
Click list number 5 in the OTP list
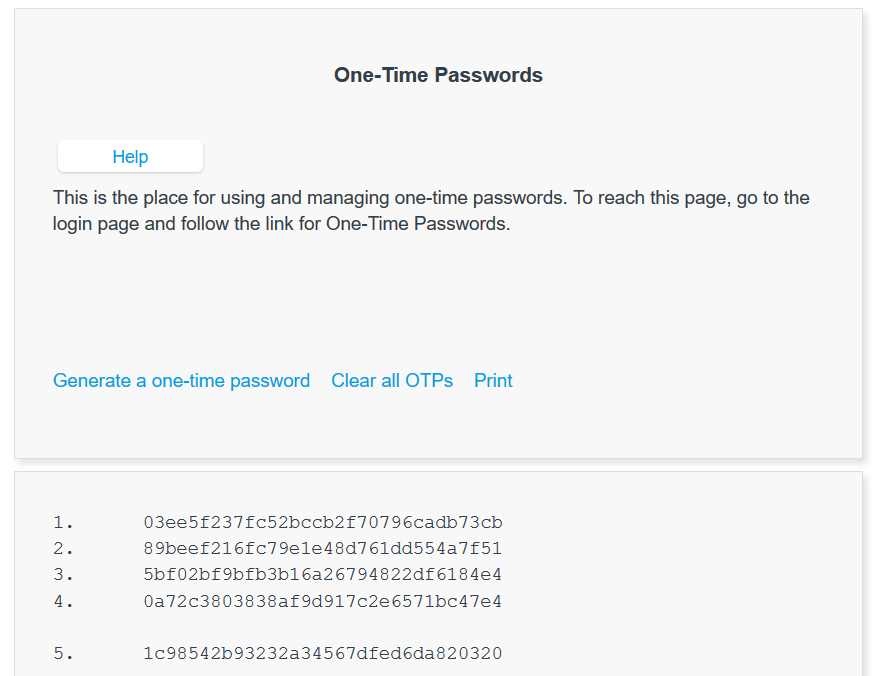point(63,654)
